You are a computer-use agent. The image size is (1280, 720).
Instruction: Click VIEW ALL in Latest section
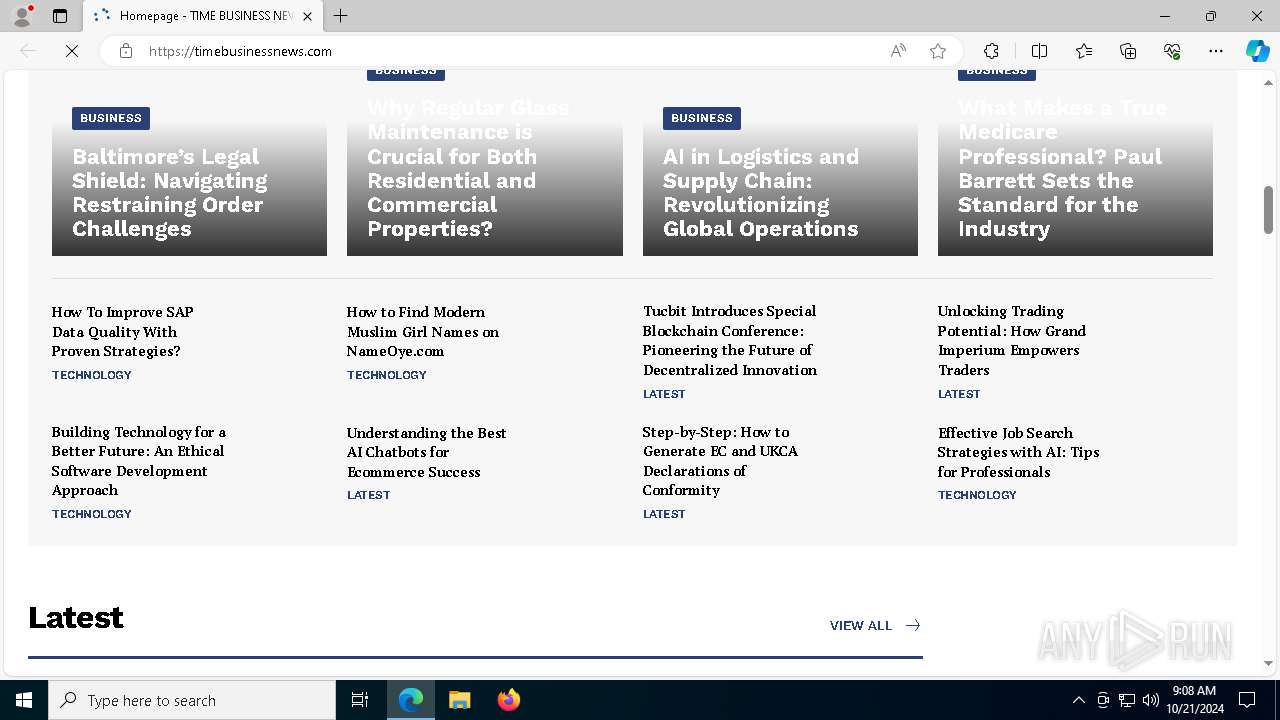tap(875, 625)
